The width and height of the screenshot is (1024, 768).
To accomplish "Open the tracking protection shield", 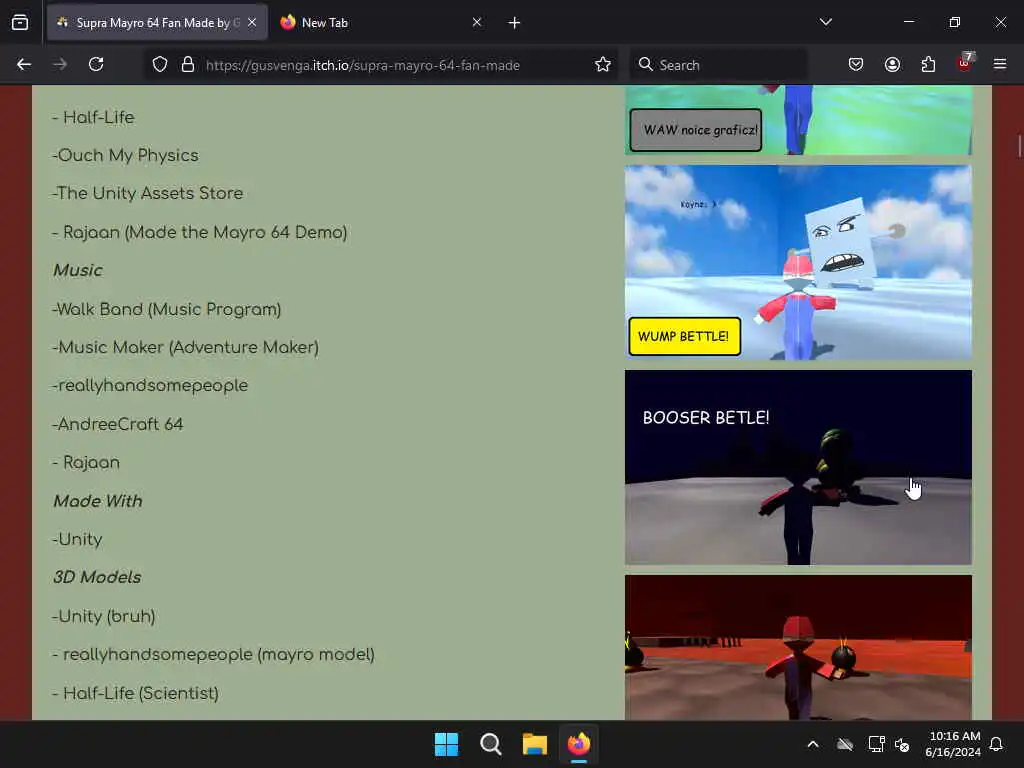I will pyautogui.click(x=160, y=65).
